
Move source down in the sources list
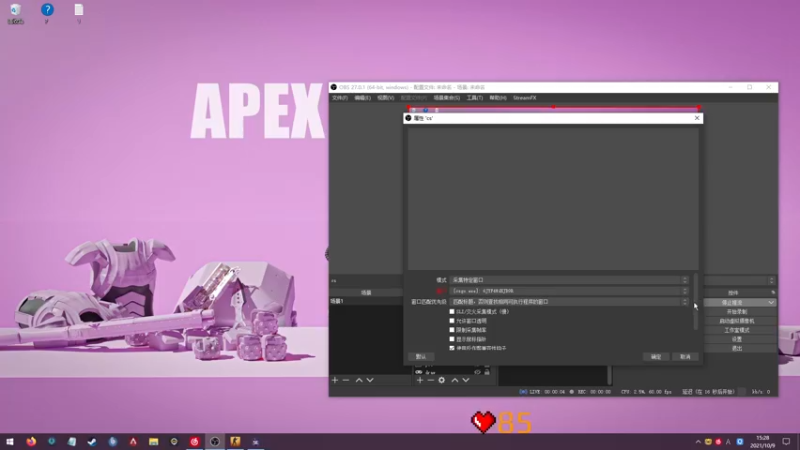[x=466, y=380]
